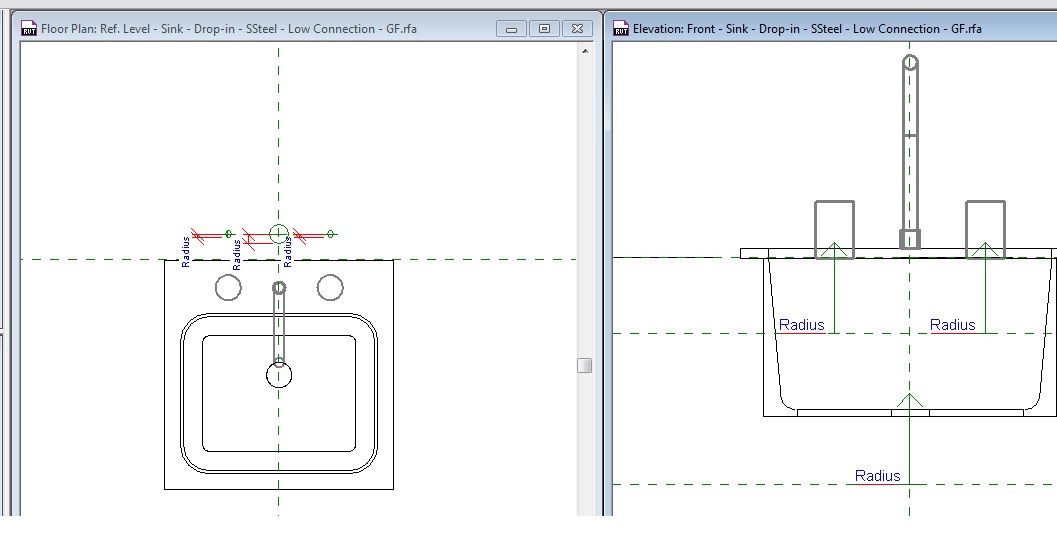Close the Floor Plan view window
Viewport: 1057px width, 540px height.
pyautogui.click(x=577, y=29)
